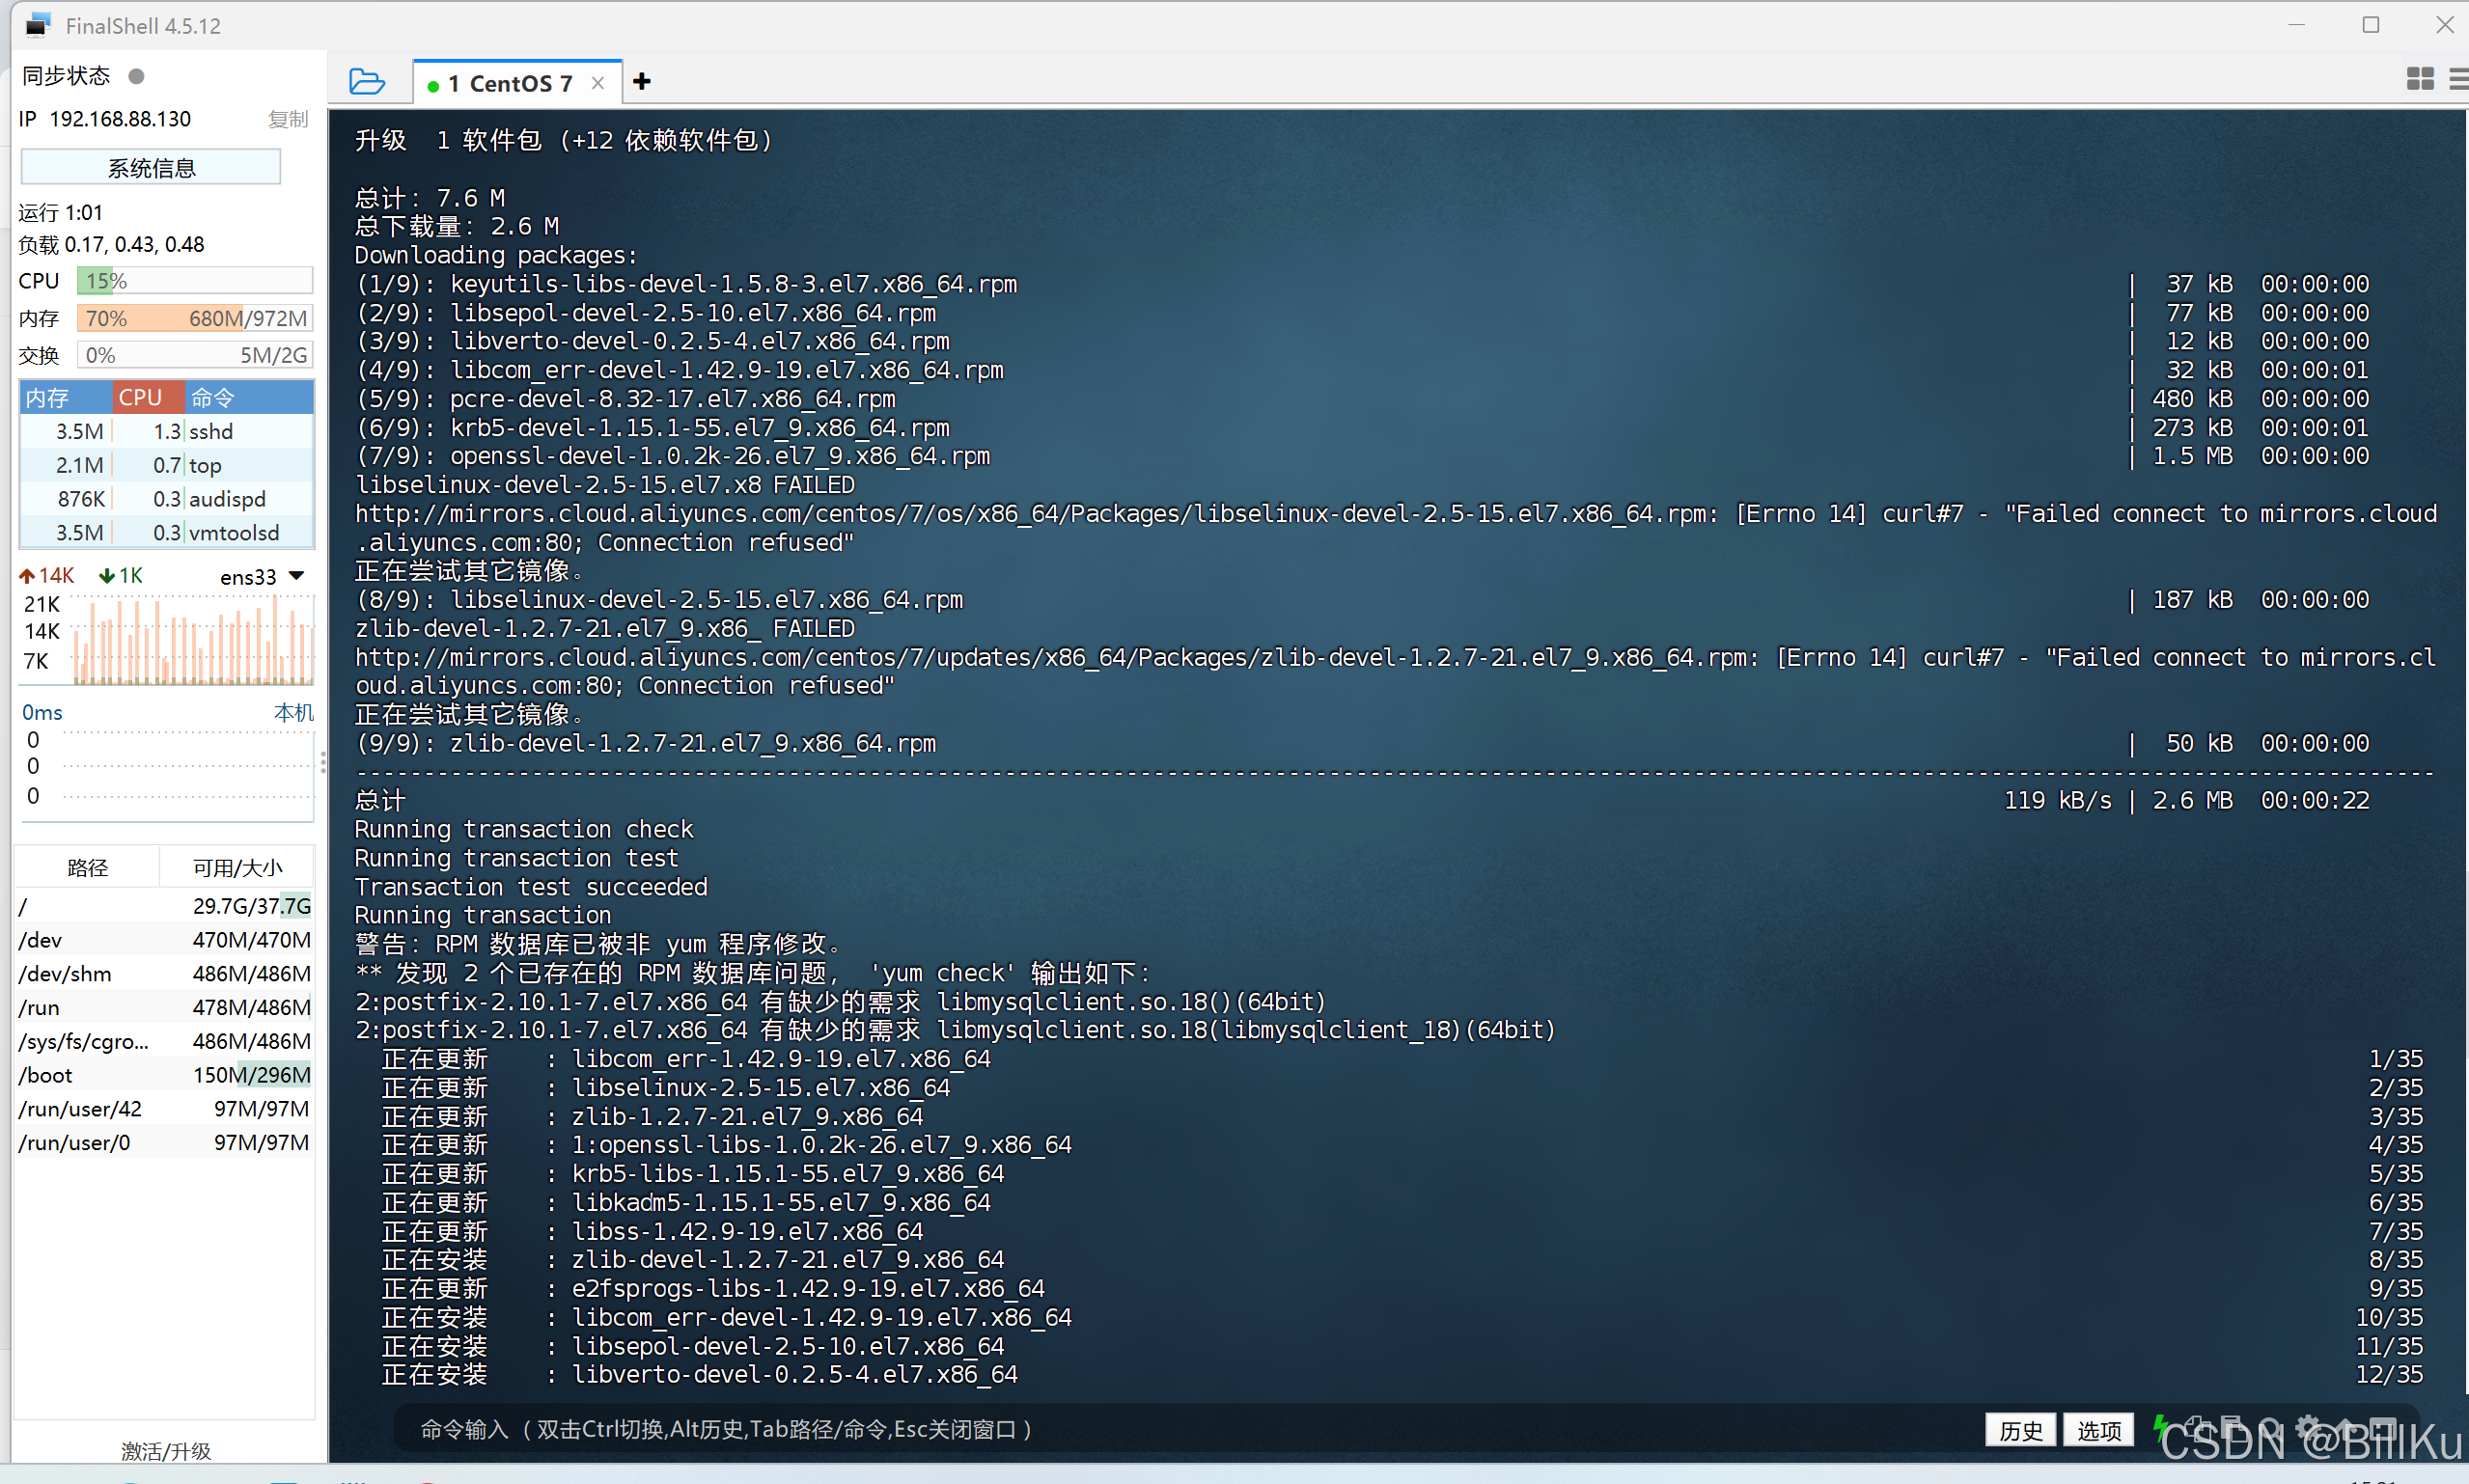2469x1484 pixels.
Task: Select the audispd process row
Action: 167,499
